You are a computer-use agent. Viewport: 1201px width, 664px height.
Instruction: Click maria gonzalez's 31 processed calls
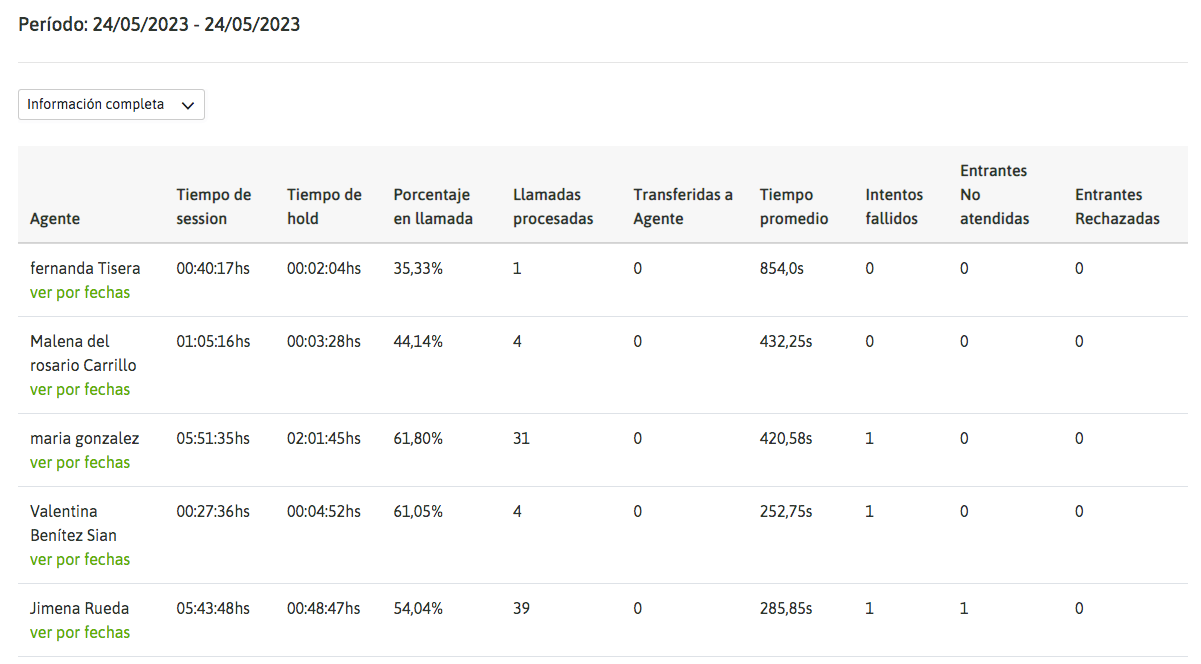click(521, 438)
